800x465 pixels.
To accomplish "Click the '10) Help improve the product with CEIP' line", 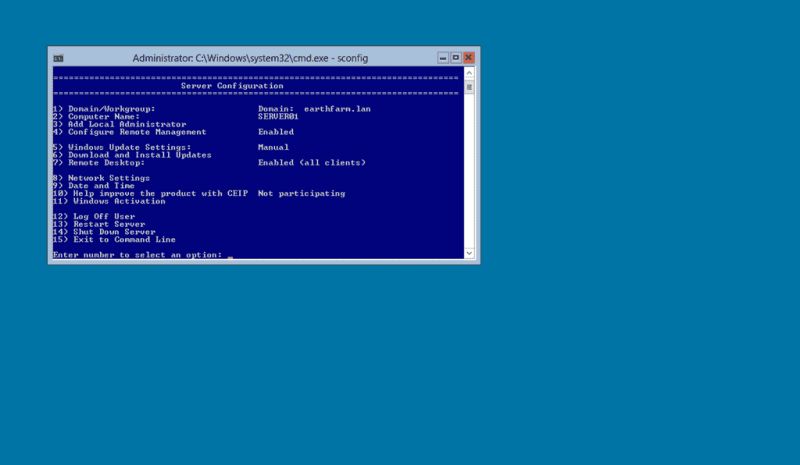I will pyautogui.click(x=151, y=193).
